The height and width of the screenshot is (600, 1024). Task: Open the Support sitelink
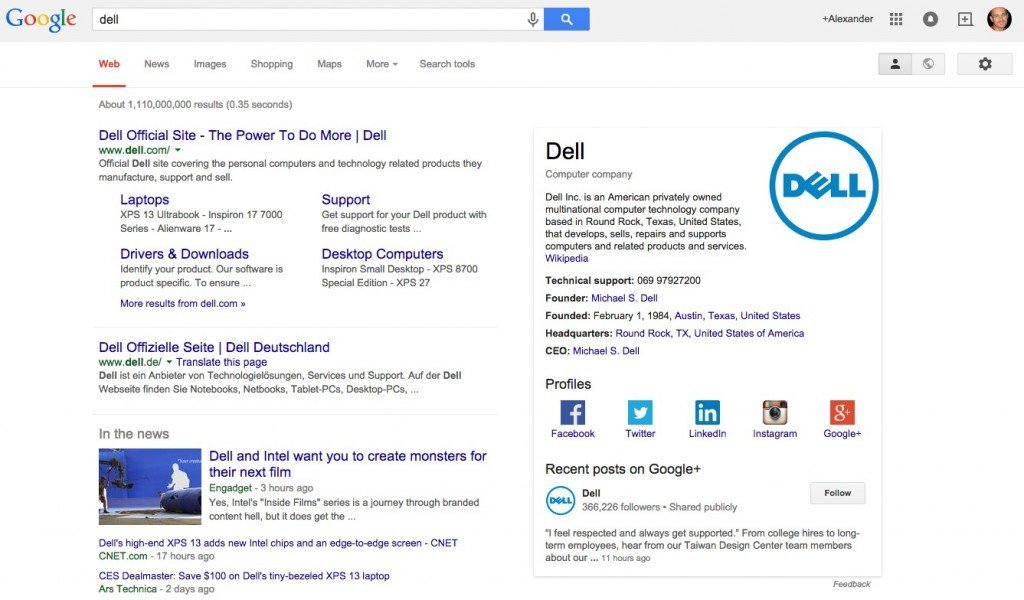point(345,200)
